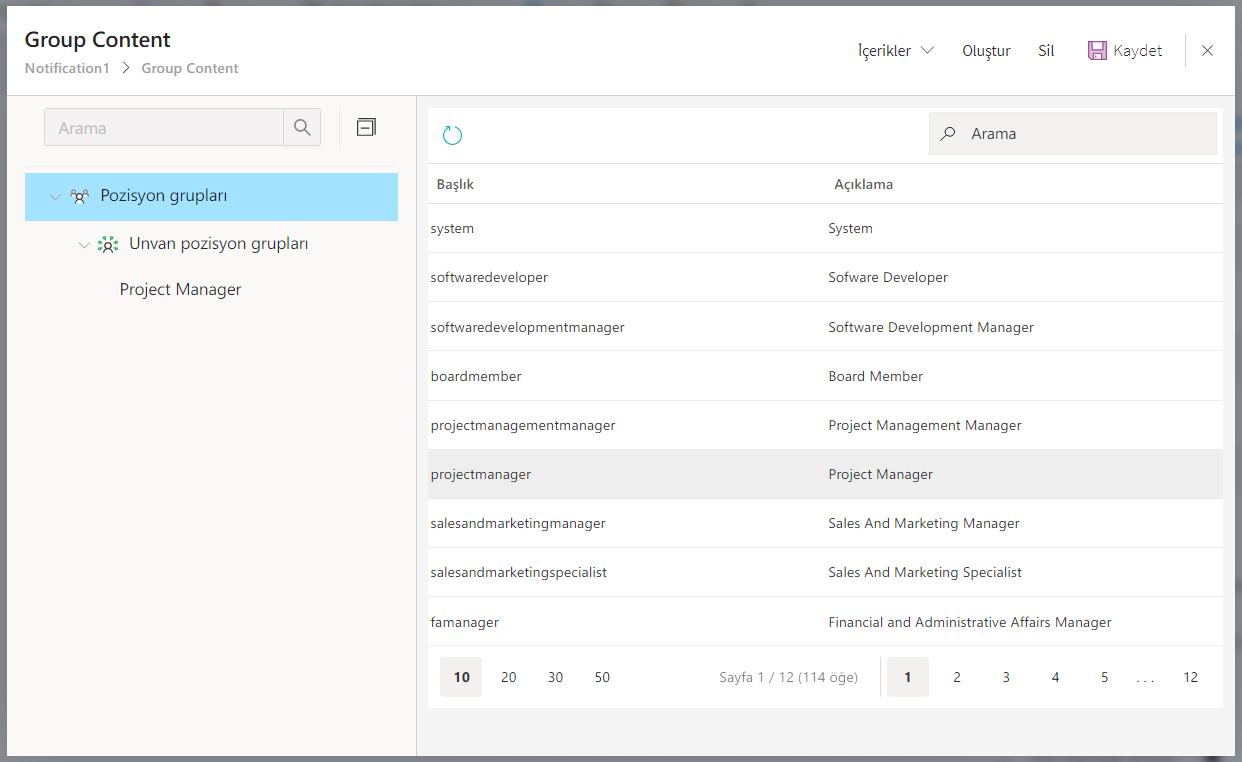
Task: Select Project Manager in the tree
Action: (181, 290)
